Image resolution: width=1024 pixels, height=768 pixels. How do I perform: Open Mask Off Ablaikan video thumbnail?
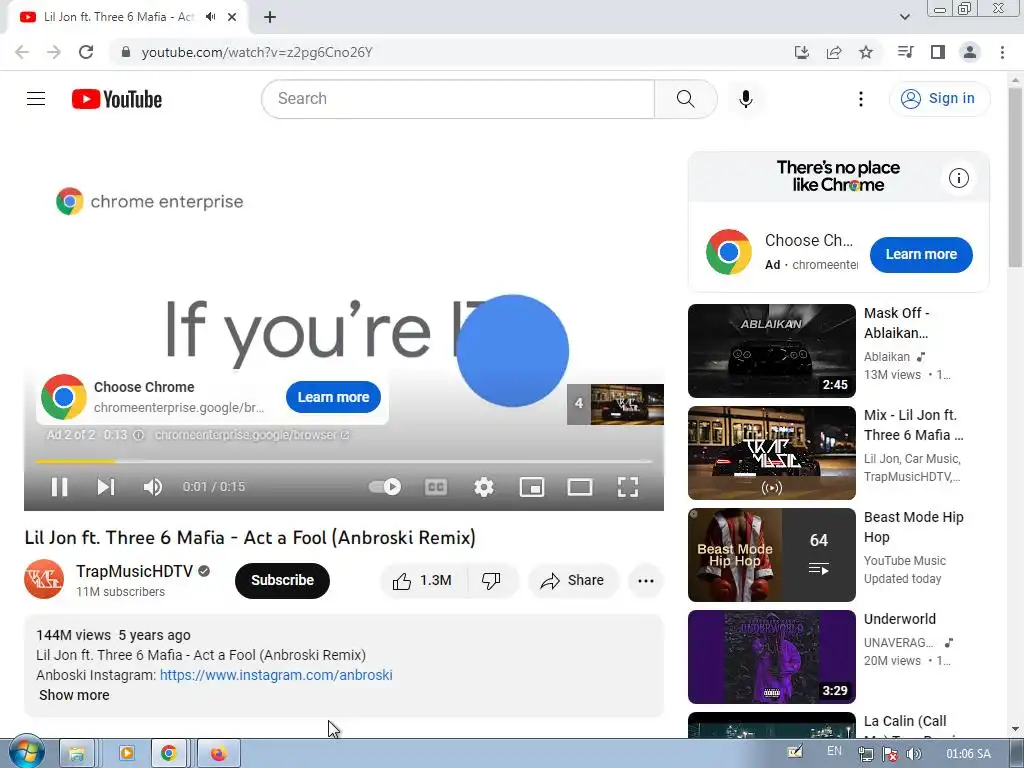(771, 351)
